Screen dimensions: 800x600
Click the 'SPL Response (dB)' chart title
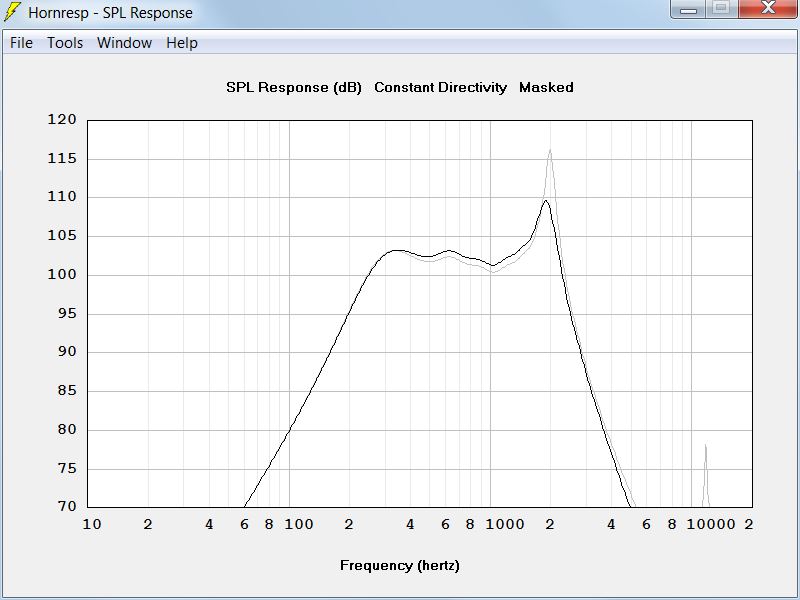(x=294, y=88)
